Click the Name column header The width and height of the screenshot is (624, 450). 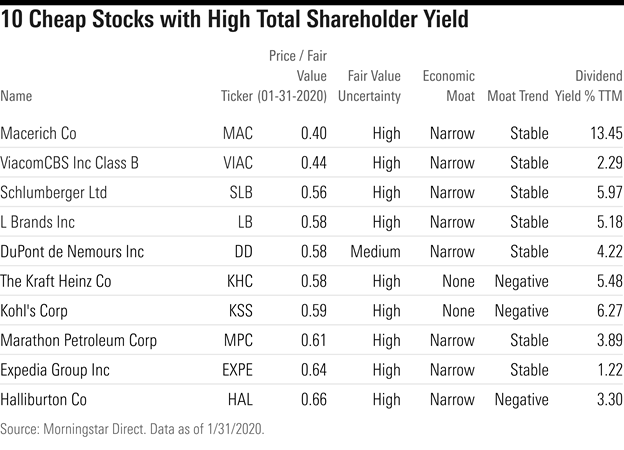coord(16,96)
